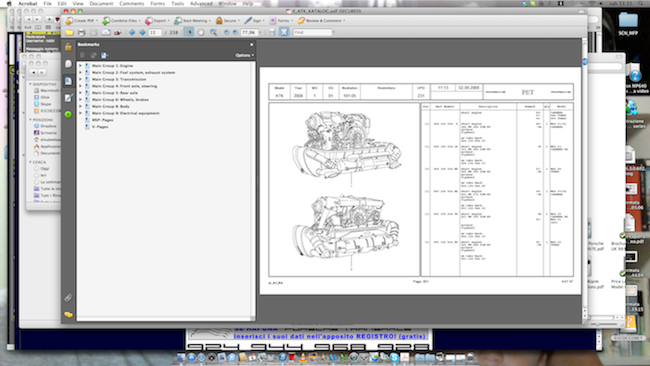
Task: Open zoom percentage dropdown arrow
Action: tap(261, 32)
